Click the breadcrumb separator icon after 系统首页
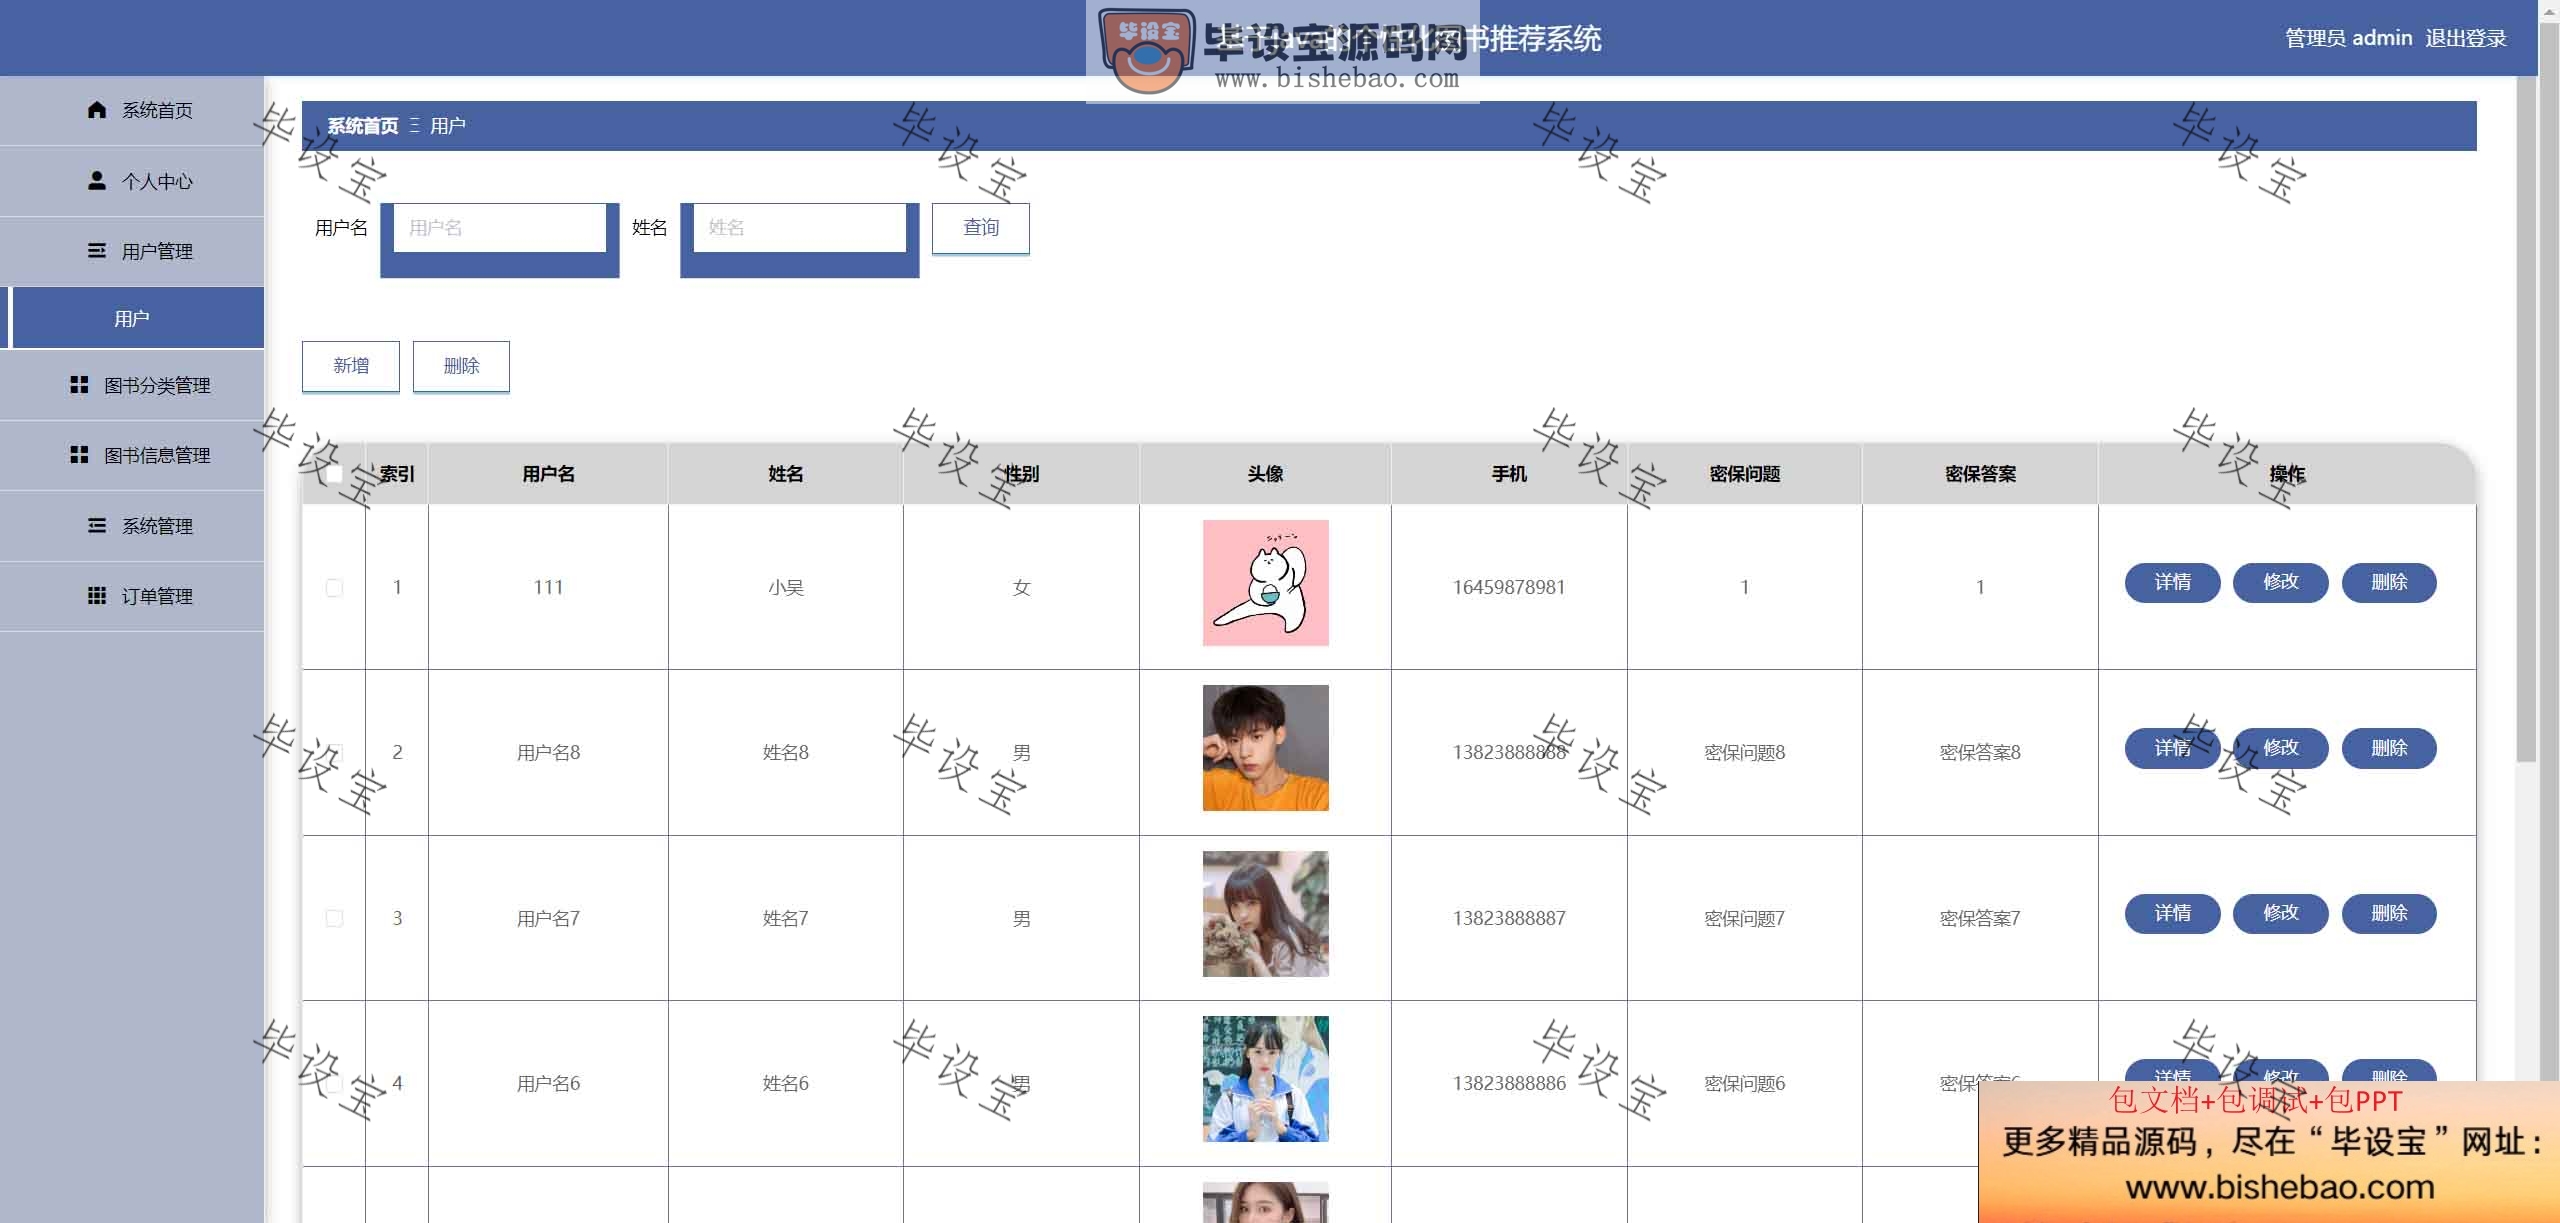Viewport: 2560px width, 1223px height. (x=414, y=126)
